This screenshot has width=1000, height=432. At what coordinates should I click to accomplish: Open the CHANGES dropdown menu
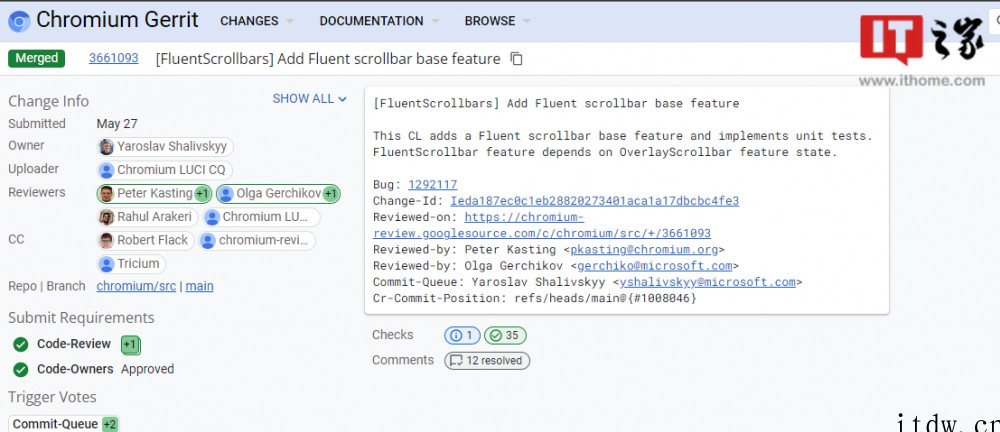click(x=256, y=21)
